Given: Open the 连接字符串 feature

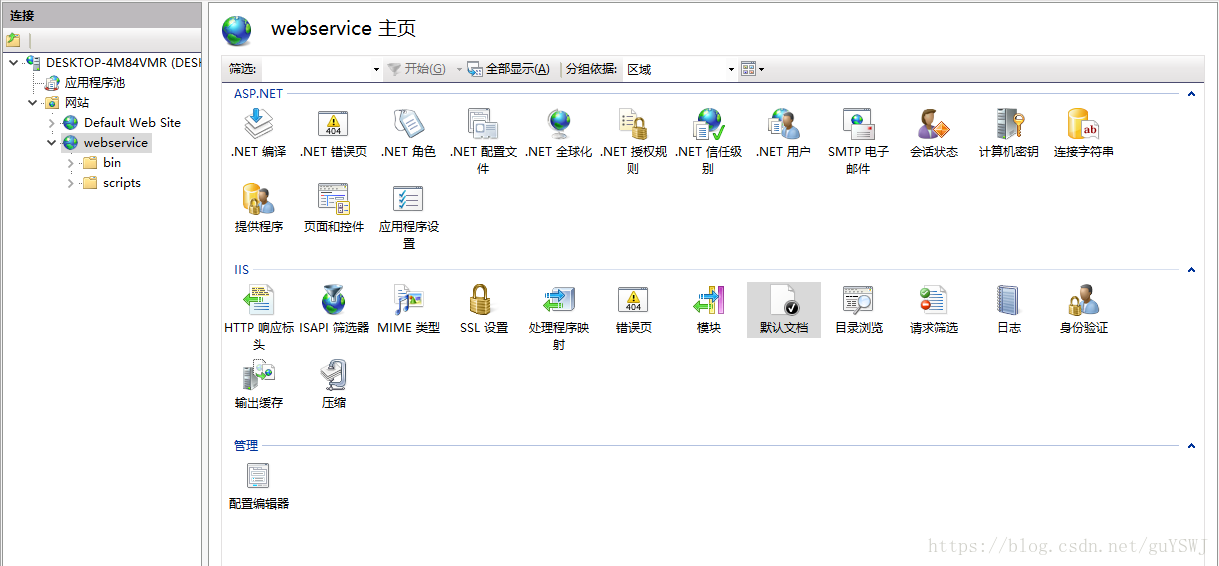Looking at the screenshot, I should (1083, 134).
